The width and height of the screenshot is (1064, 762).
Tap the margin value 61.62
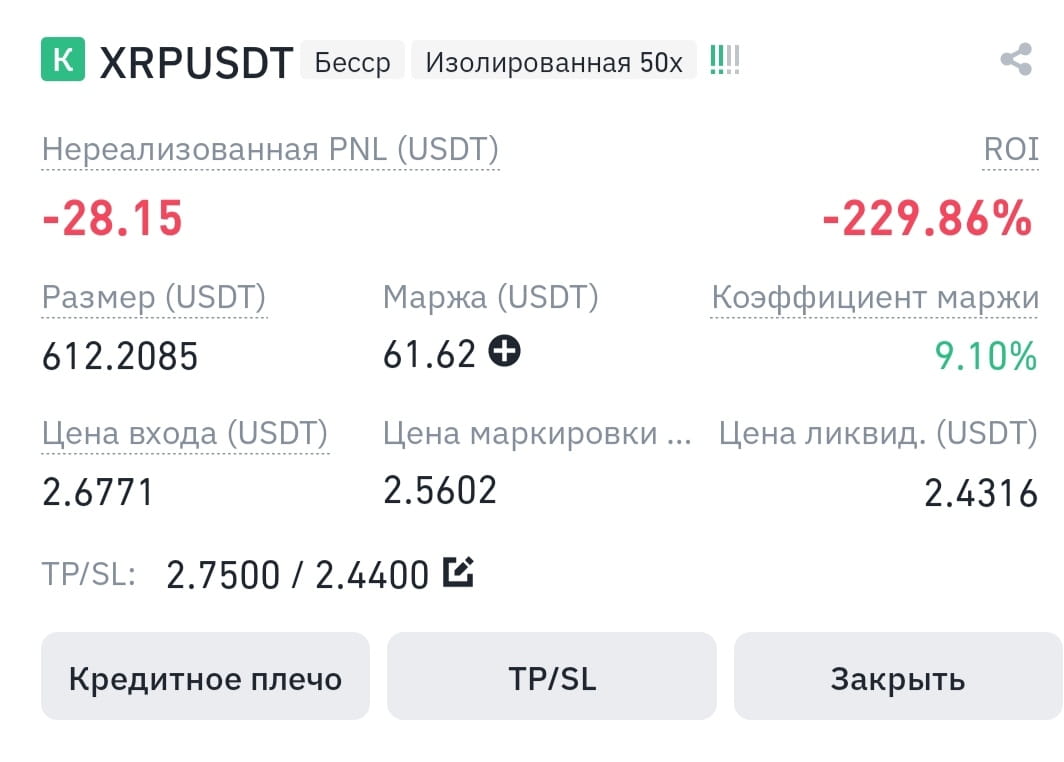[430, 355]
